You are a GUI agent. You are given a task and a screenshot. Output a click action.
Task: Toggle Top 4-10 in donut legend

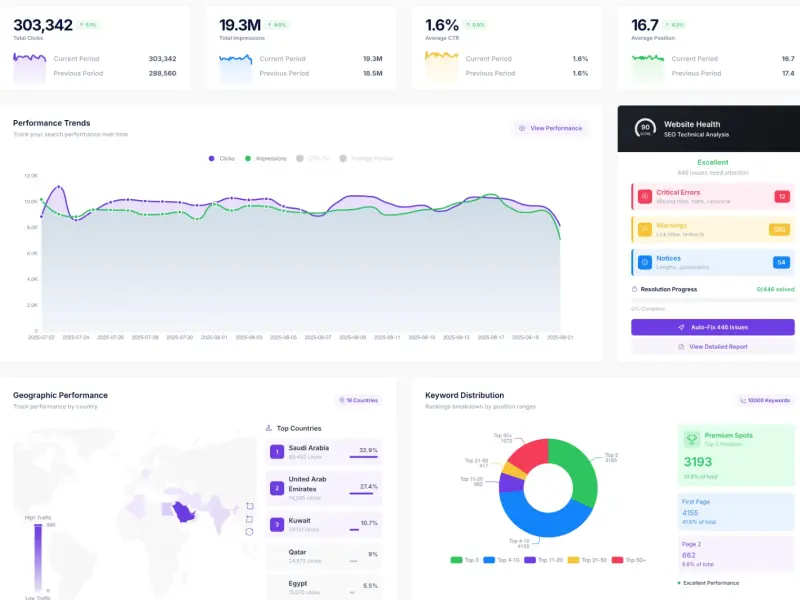pos(501,560)
